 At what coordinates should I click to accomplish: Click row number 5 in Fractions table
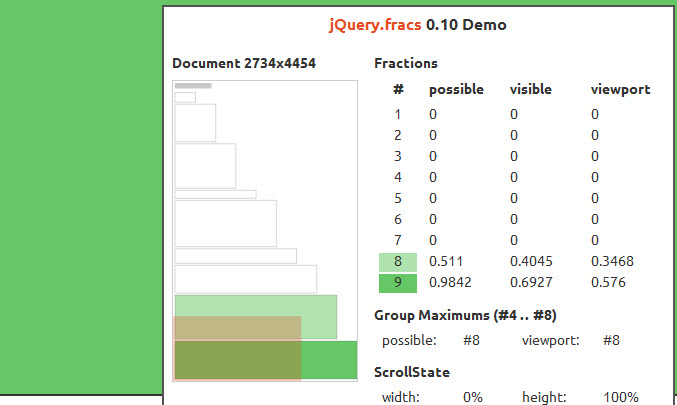(x=398, y=199)
